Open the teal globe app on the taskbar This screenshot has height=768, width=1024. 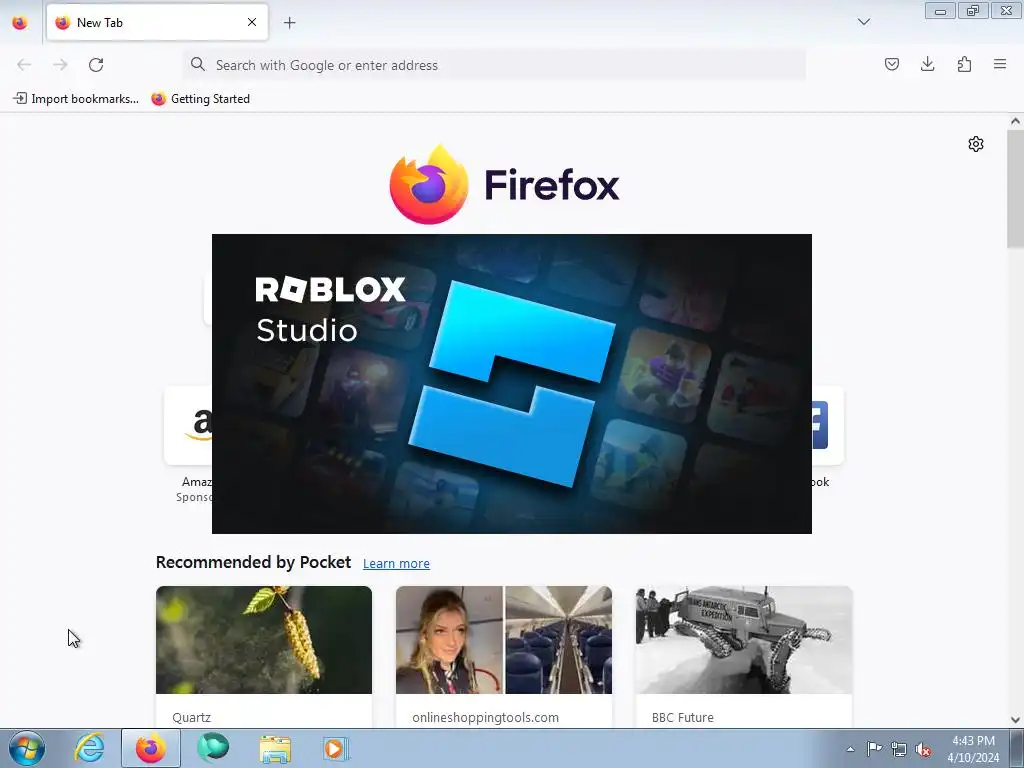pos(213,748)
